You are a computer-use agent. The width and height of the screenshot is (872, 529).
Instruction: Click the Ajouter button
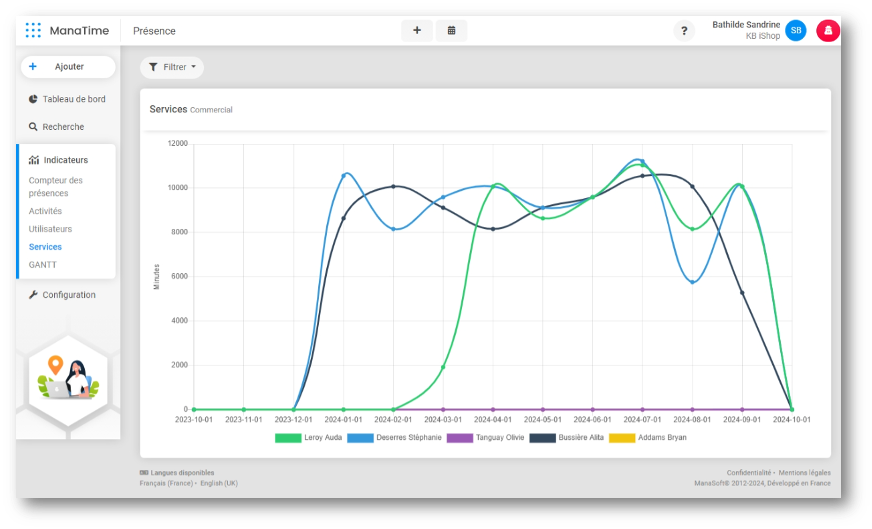pyautogui.click(x=68, y=67)
